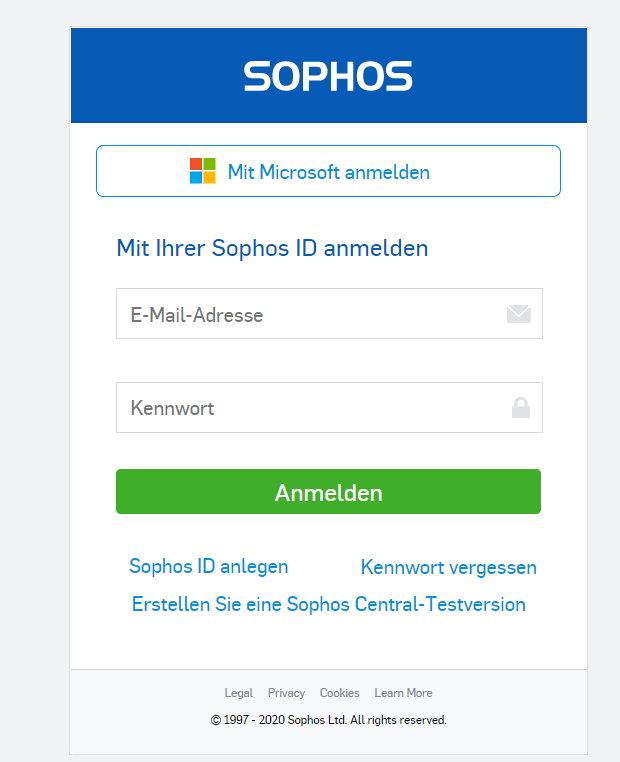The height and width of the screenshot is (762, 620).
Task: Click the Microsoft four-square logo icon
Action: (203, 171)
